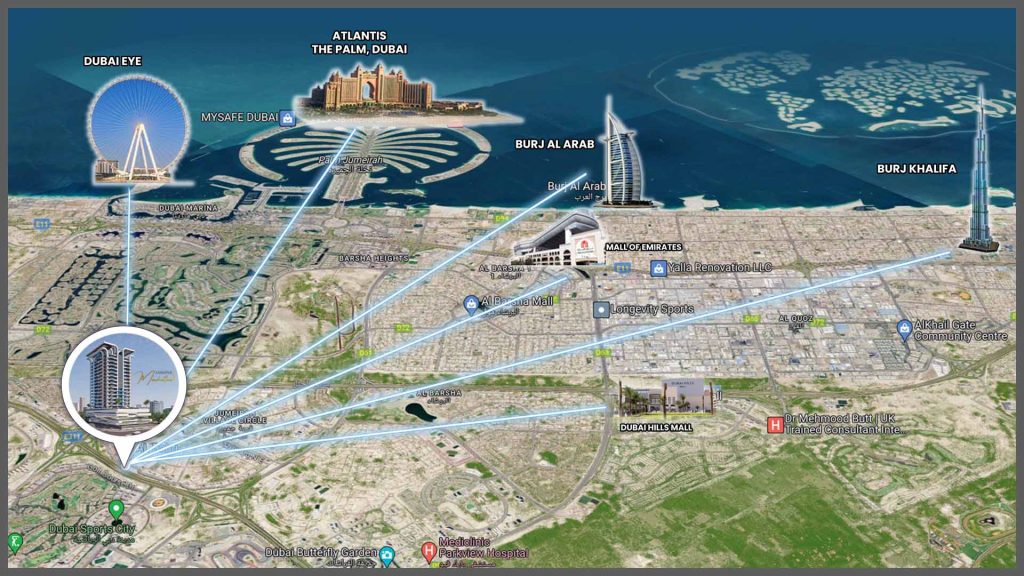The width and height of the screenshot is (1024, 576).
Task: Click the Al Barsha Mall map pin
Action: 471,304
